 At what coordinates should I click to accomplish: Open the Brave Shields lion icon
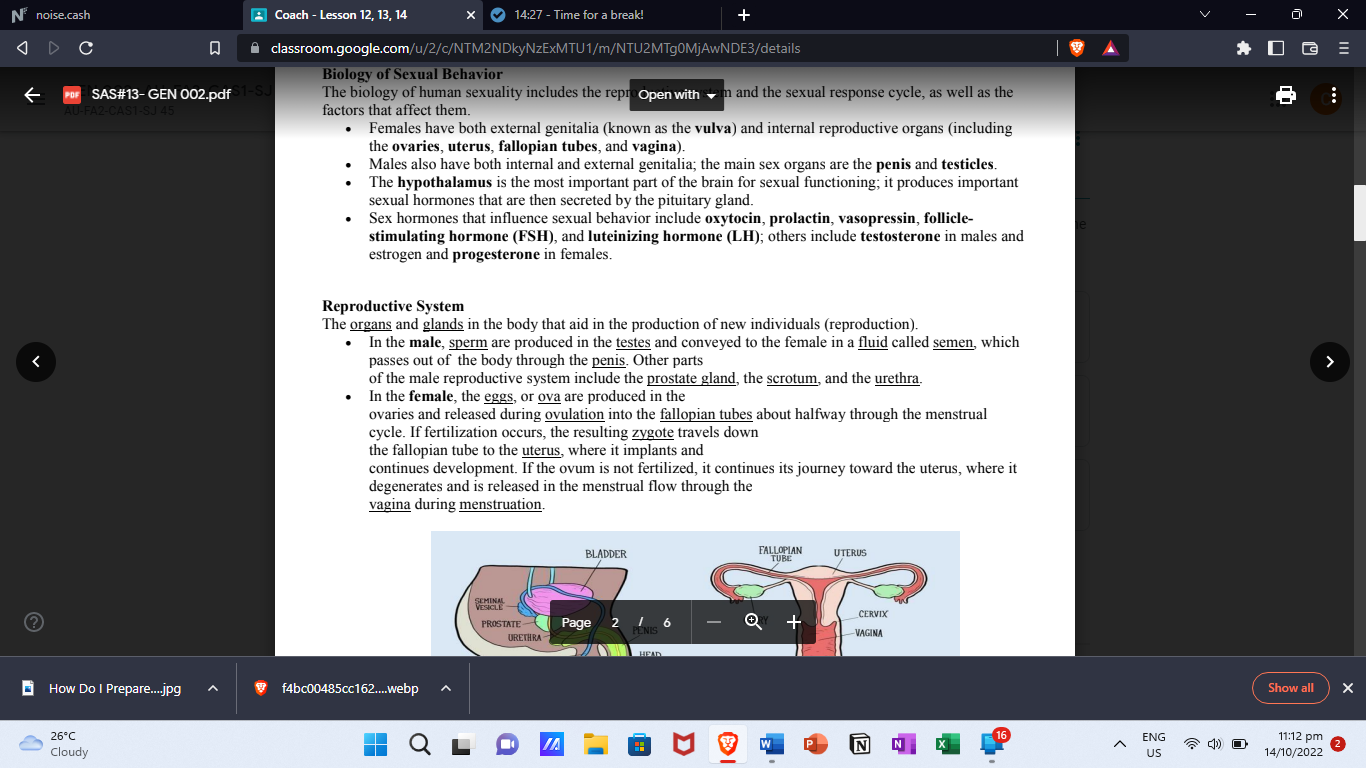(x=1077, y=48)
